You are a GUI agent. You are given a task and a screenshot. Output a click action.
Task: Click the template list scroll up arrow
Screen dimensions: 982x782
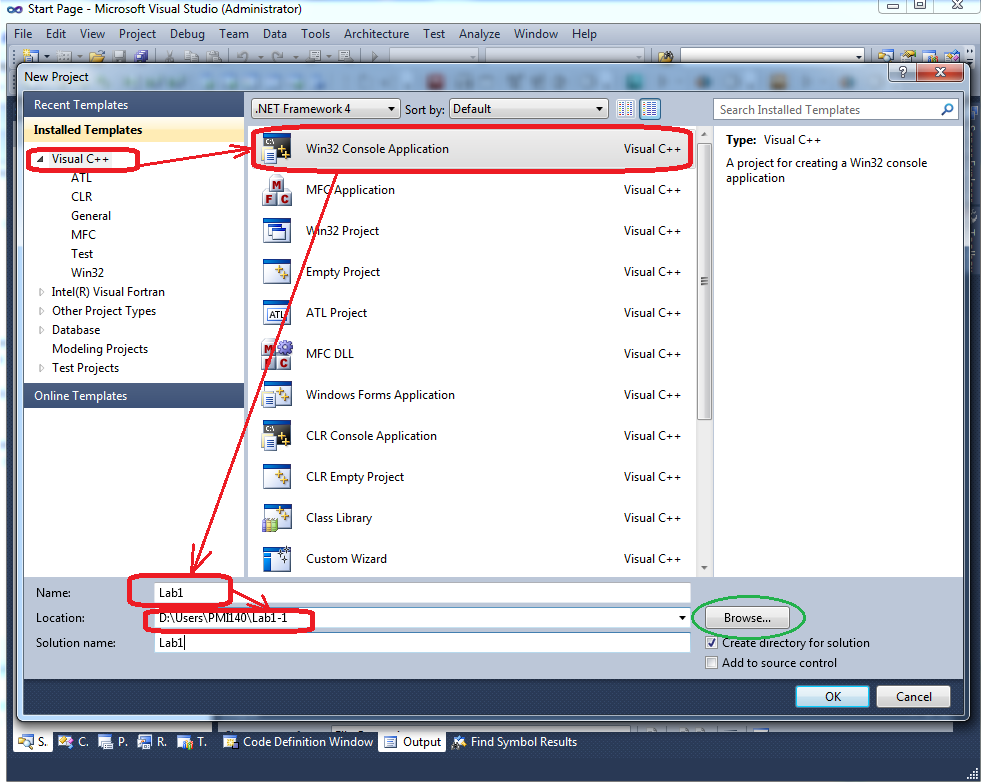click(705, 135)
